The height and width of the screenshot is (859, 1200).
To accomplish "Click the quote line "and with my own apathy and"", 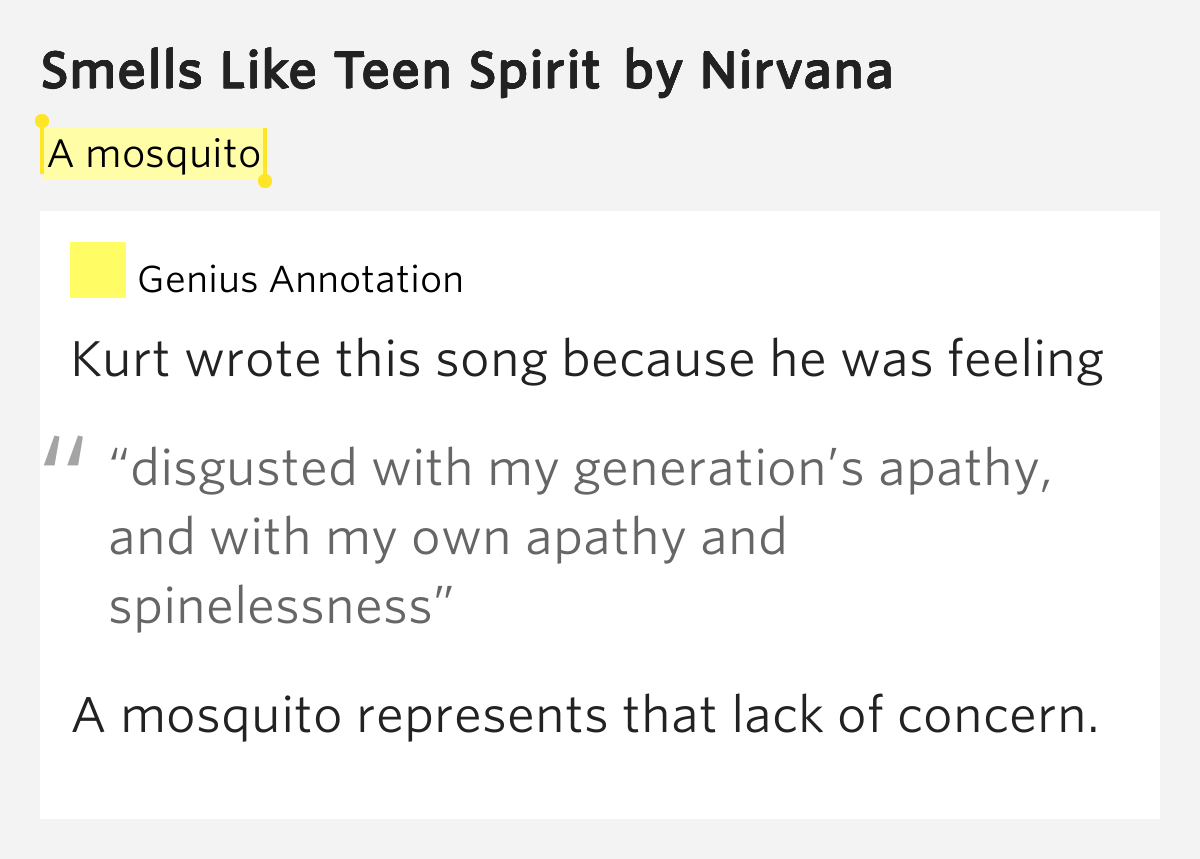I will pyautogui.click(x=447, y=538).
